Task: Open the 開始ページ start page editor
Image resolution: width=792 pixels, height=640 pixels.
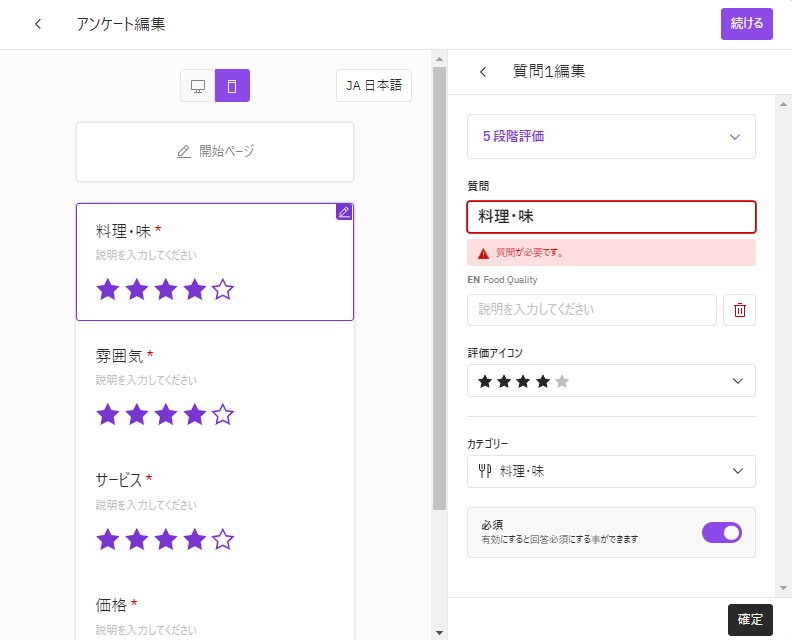Action: click(x=215, y=152)
